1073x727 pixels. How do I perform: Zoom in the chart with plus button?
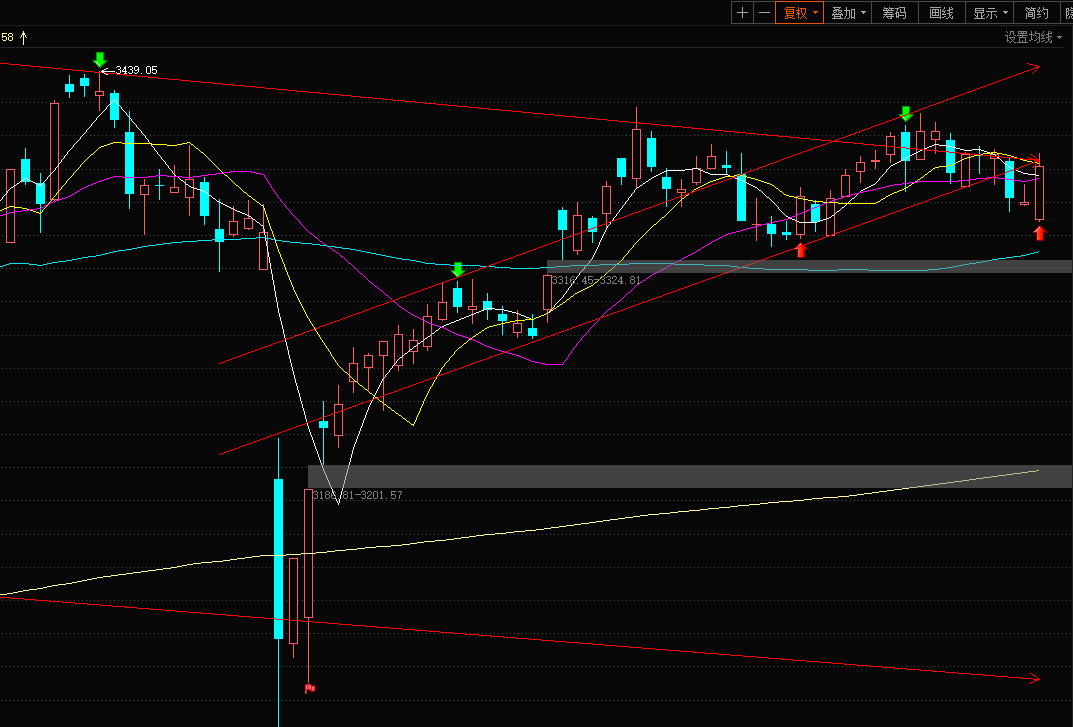[x=742, y=13]
